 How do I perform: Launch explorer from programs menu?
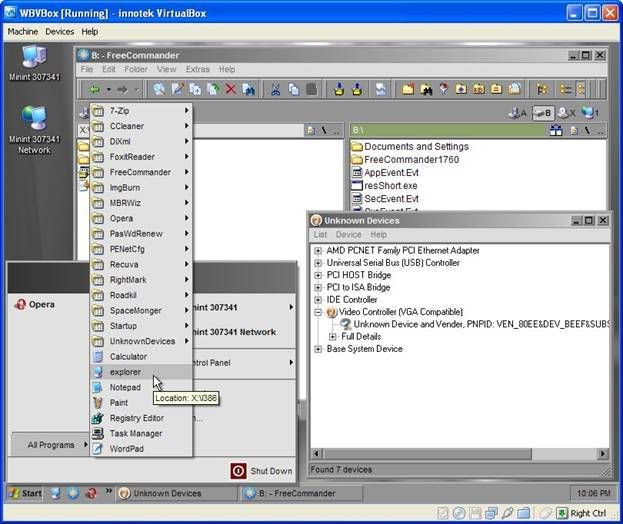pyautogui.click(x=141, y=372)
